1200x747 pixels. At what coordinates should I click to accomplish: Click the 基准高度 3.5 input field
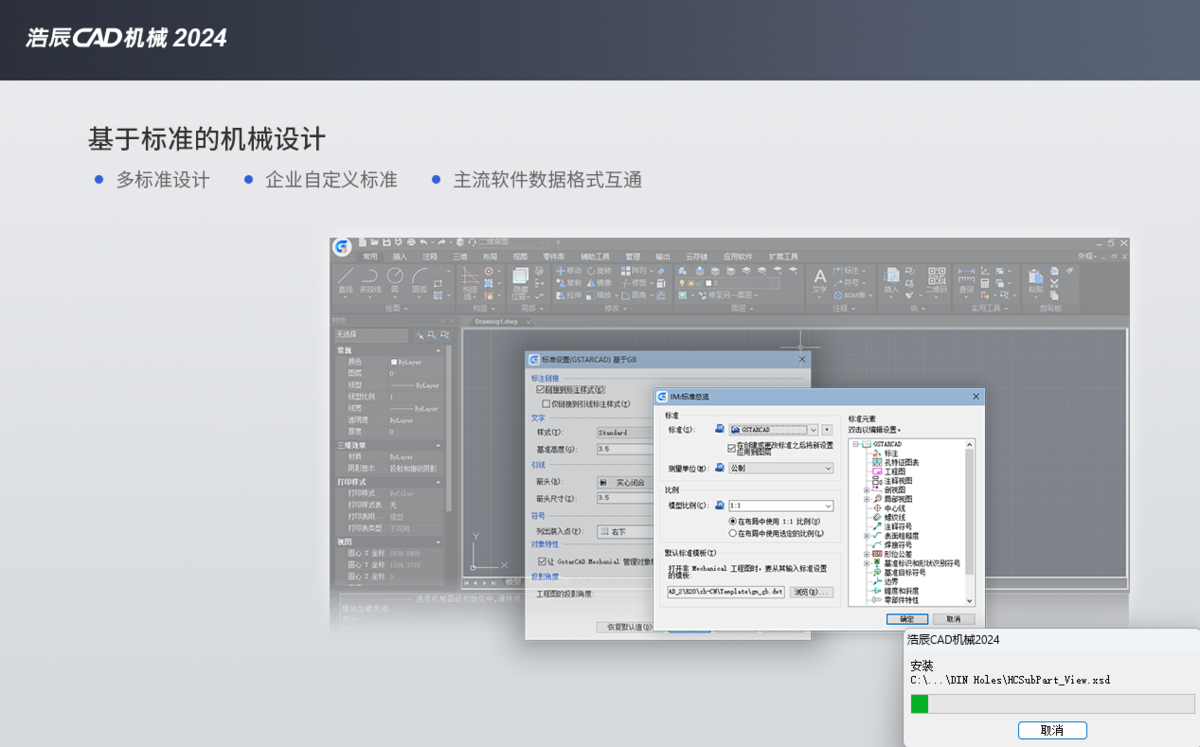tap(626, 450)
